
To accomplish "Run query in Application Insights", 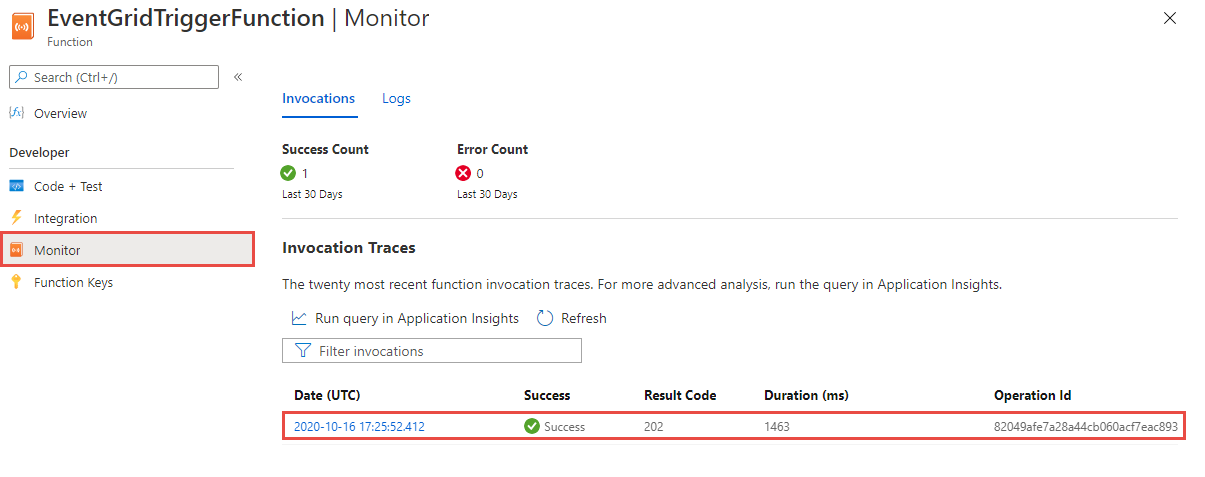I will [x=405, y=318].
